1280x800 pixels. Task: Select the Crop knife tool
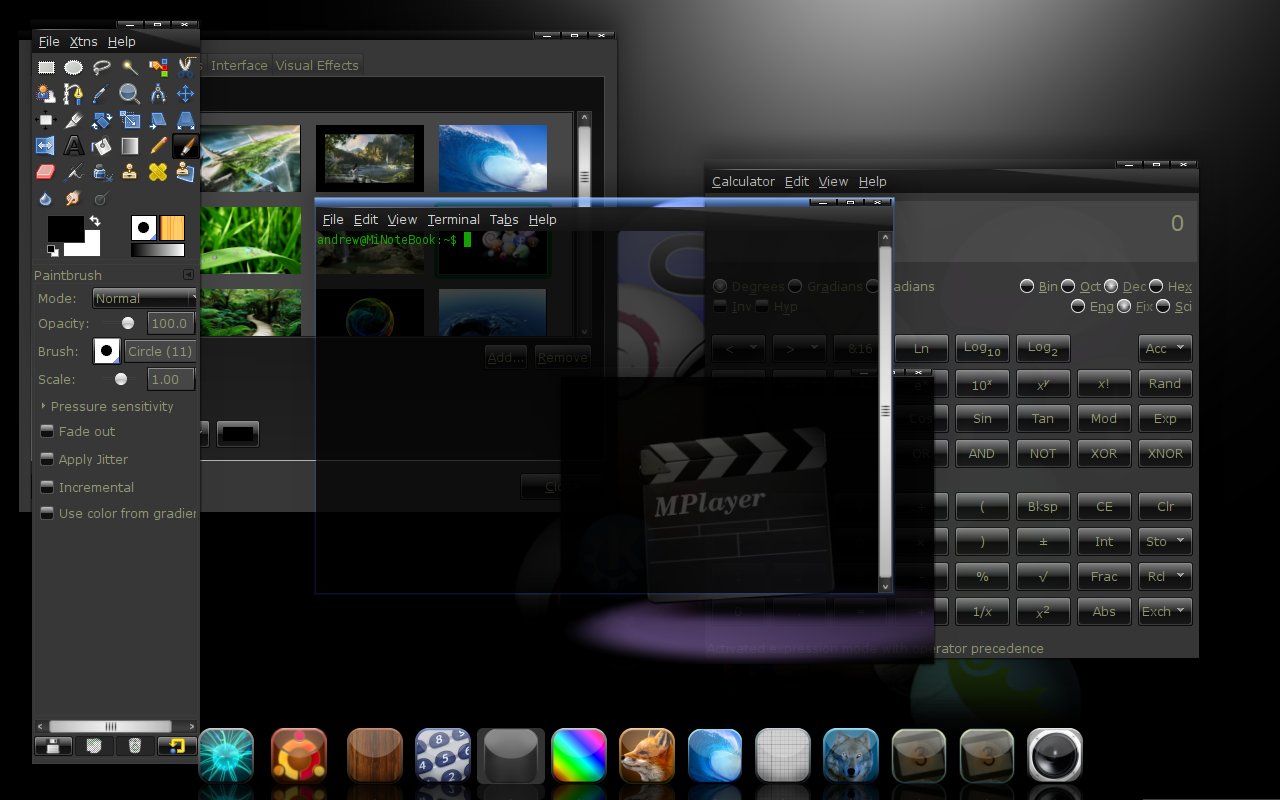tap(74, 120)
